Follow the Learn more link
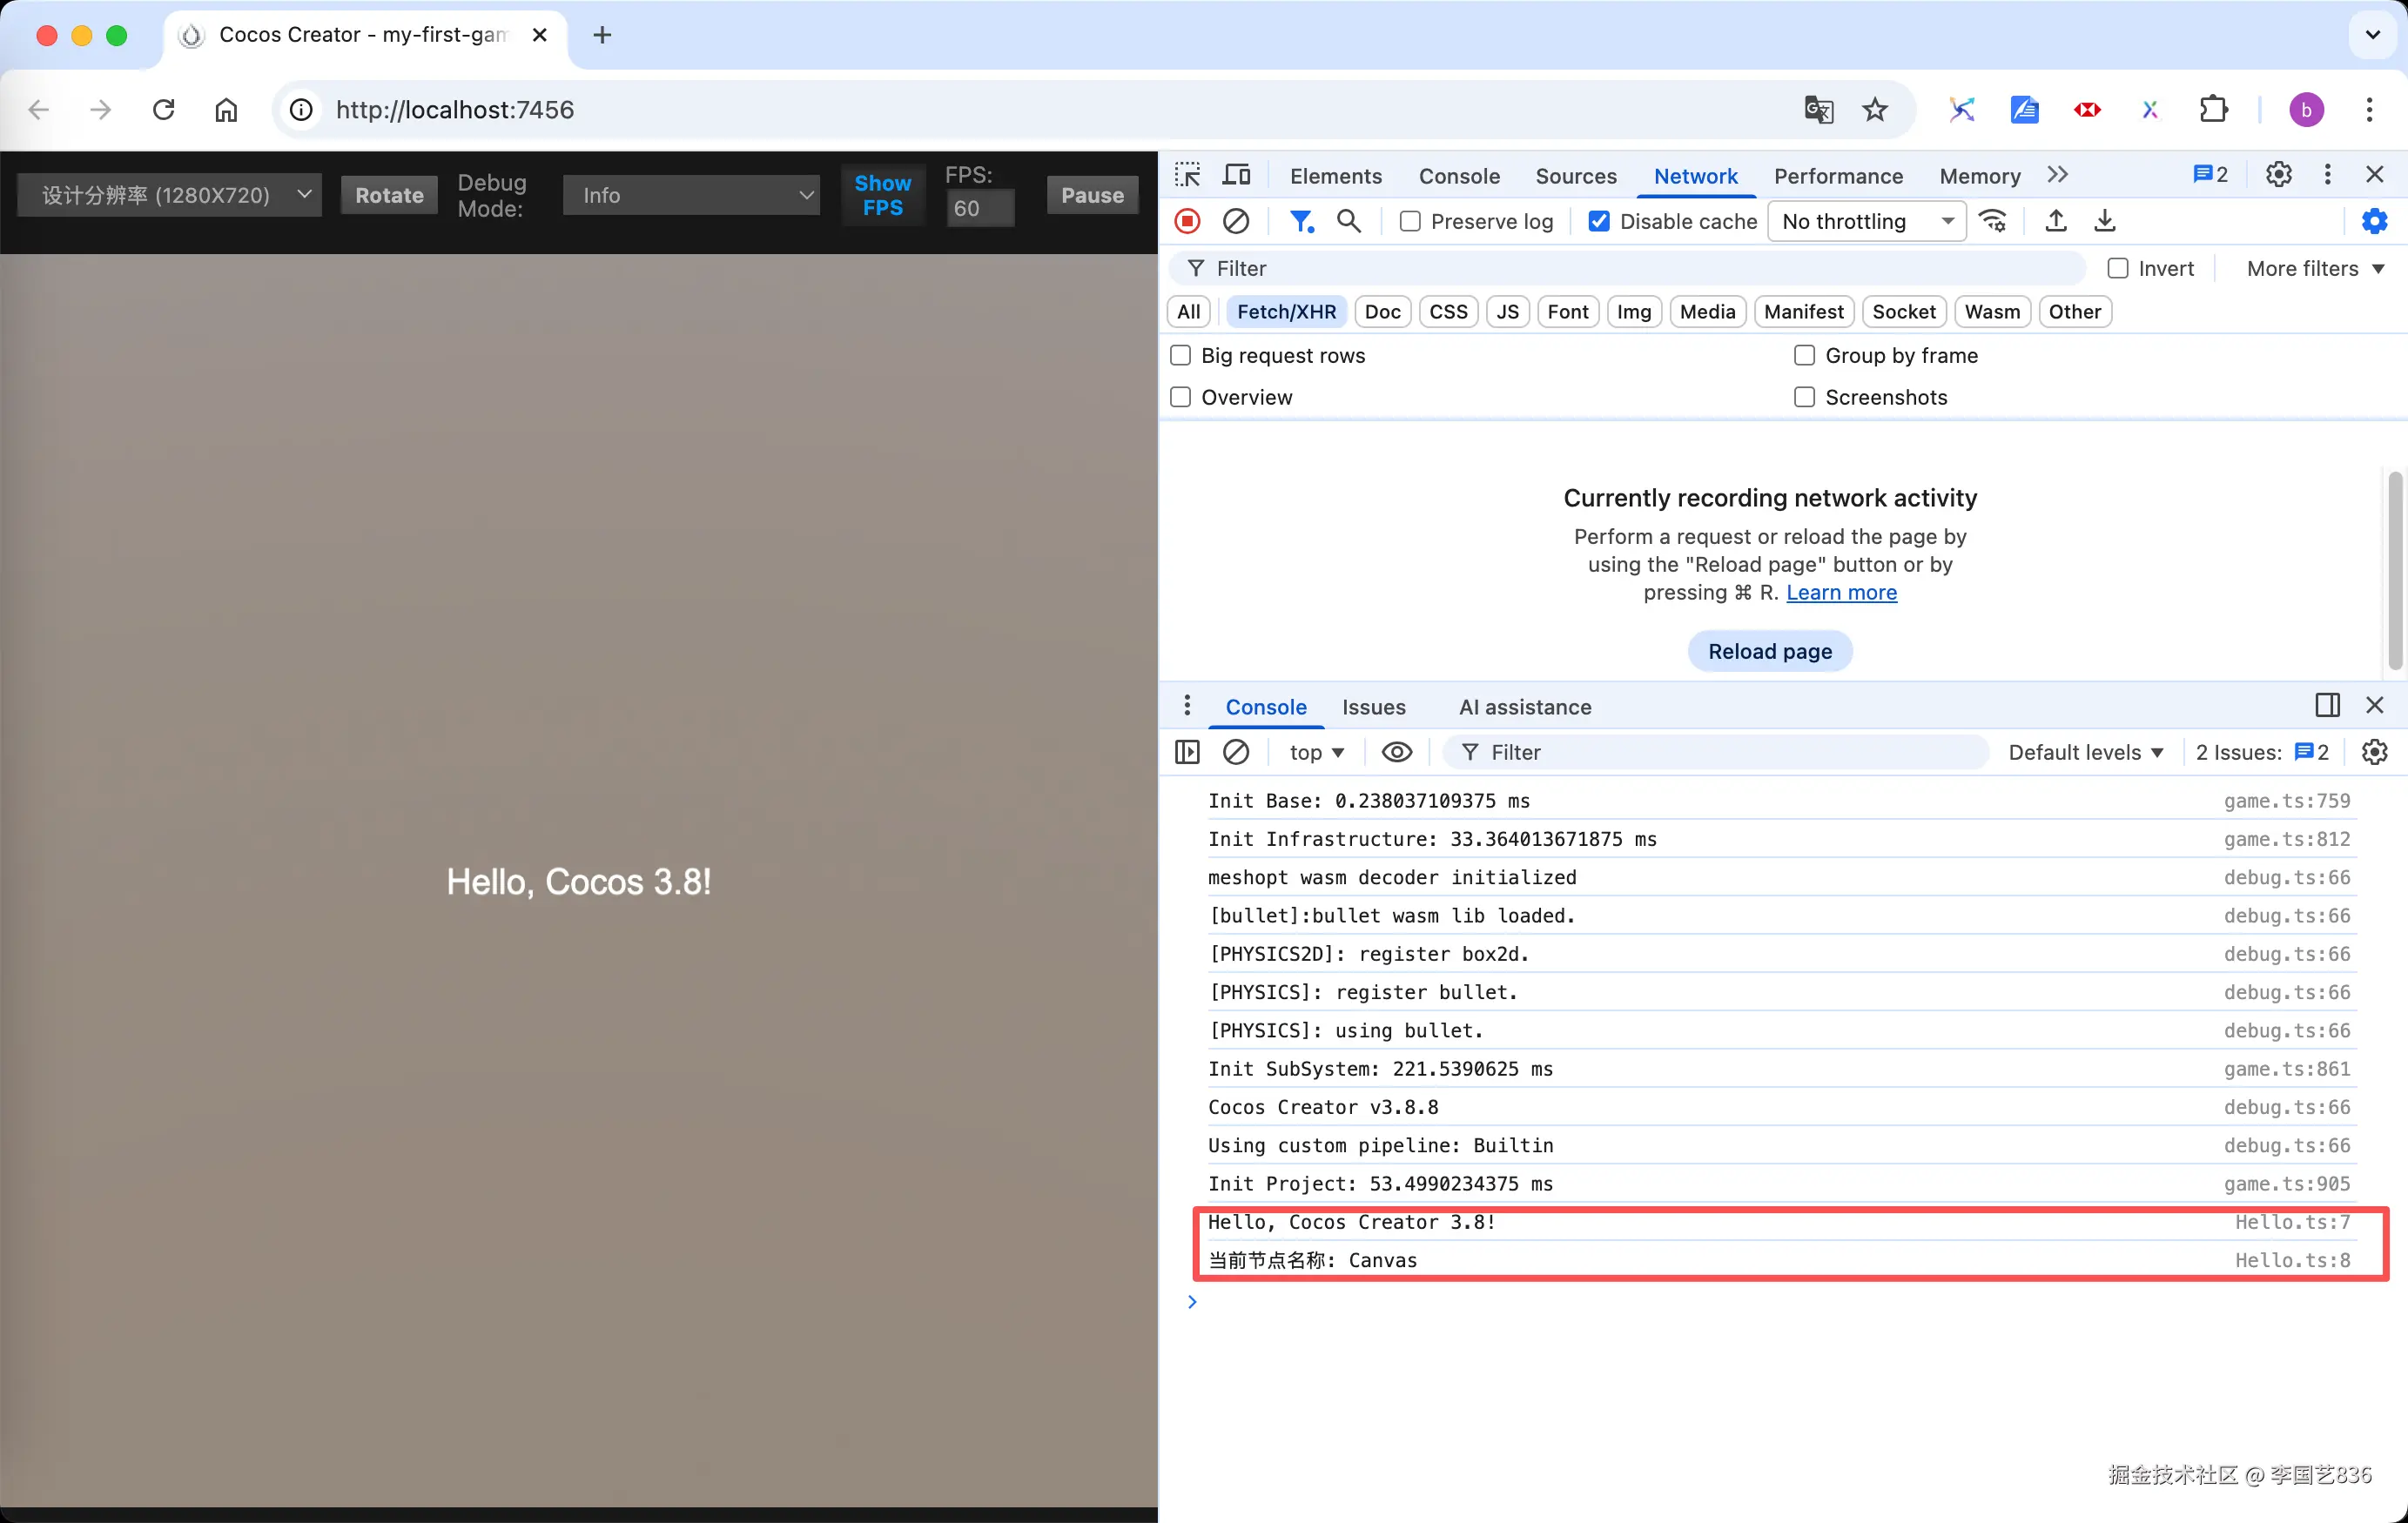 (x=1841, y=592)
